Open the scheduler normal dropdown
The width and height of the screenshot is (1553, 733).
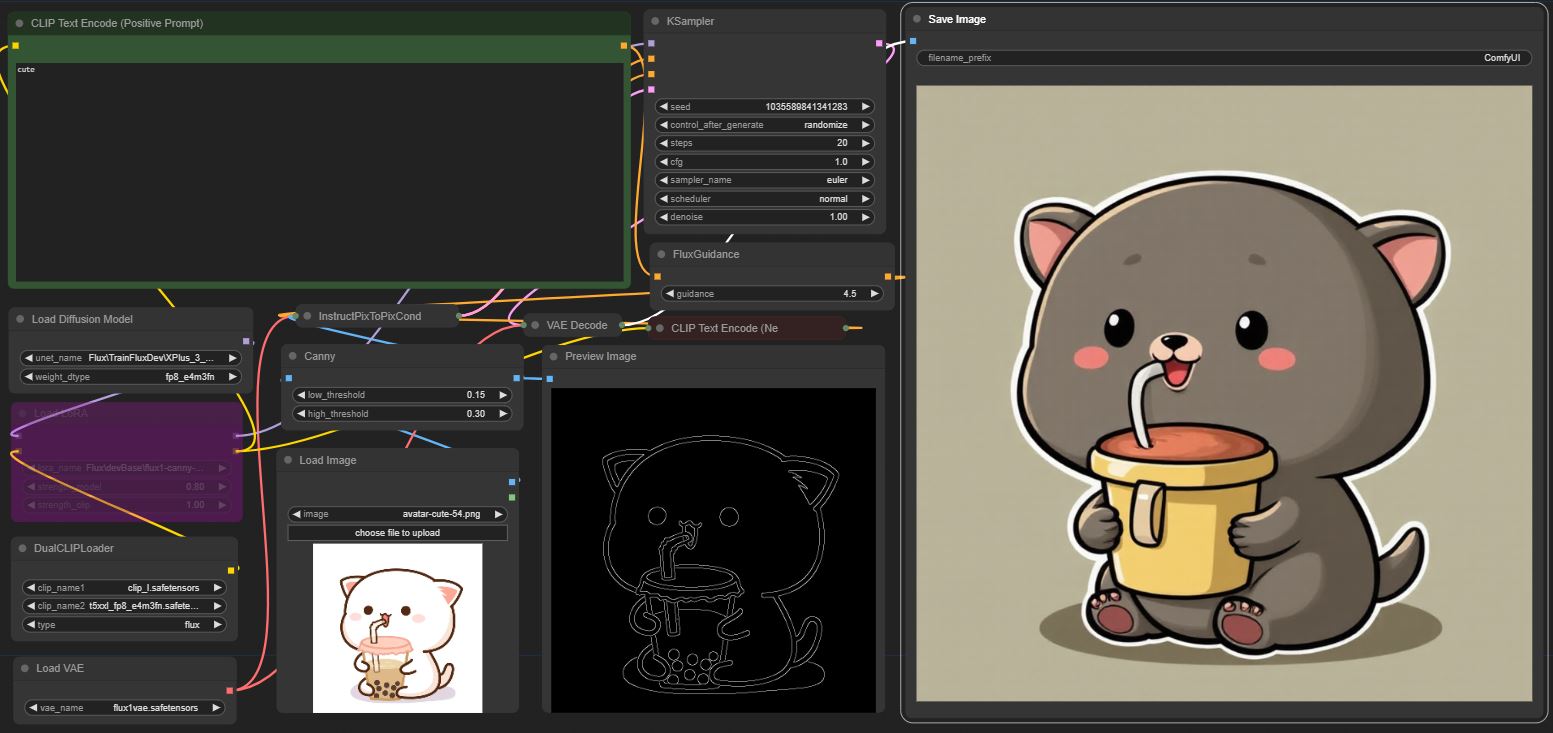coord(765,199)
